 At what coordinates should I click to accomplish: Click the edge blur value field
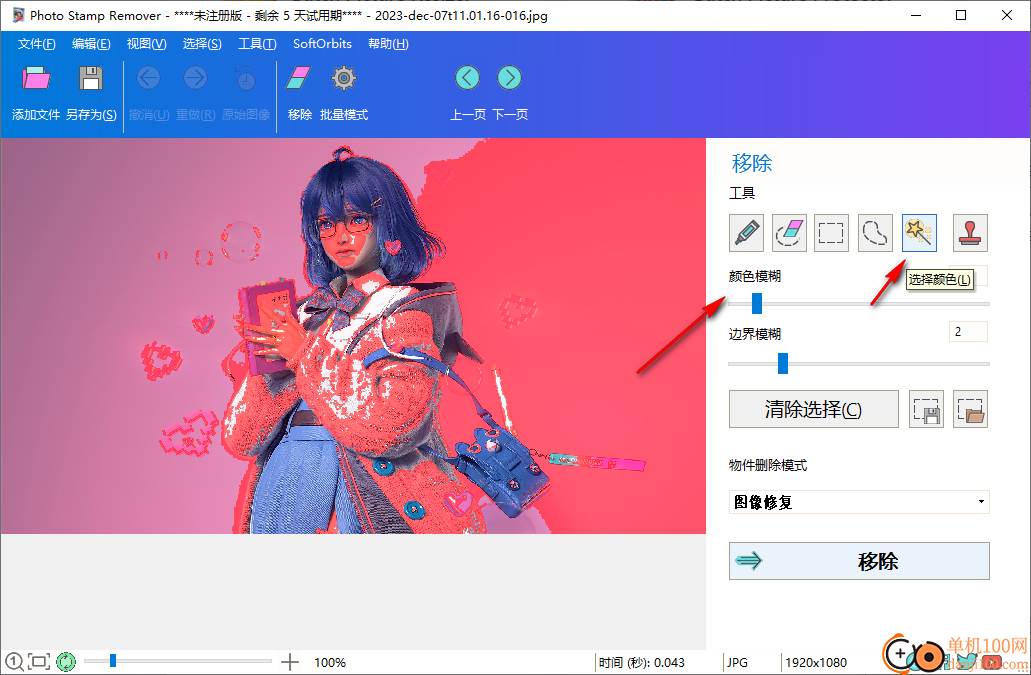968,332
